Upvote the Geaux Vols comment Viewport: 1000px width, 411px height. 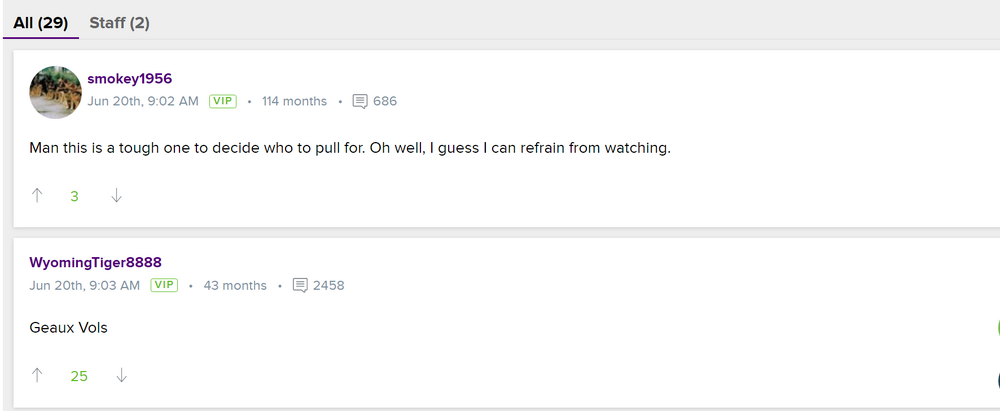click(x=38, y=376)
